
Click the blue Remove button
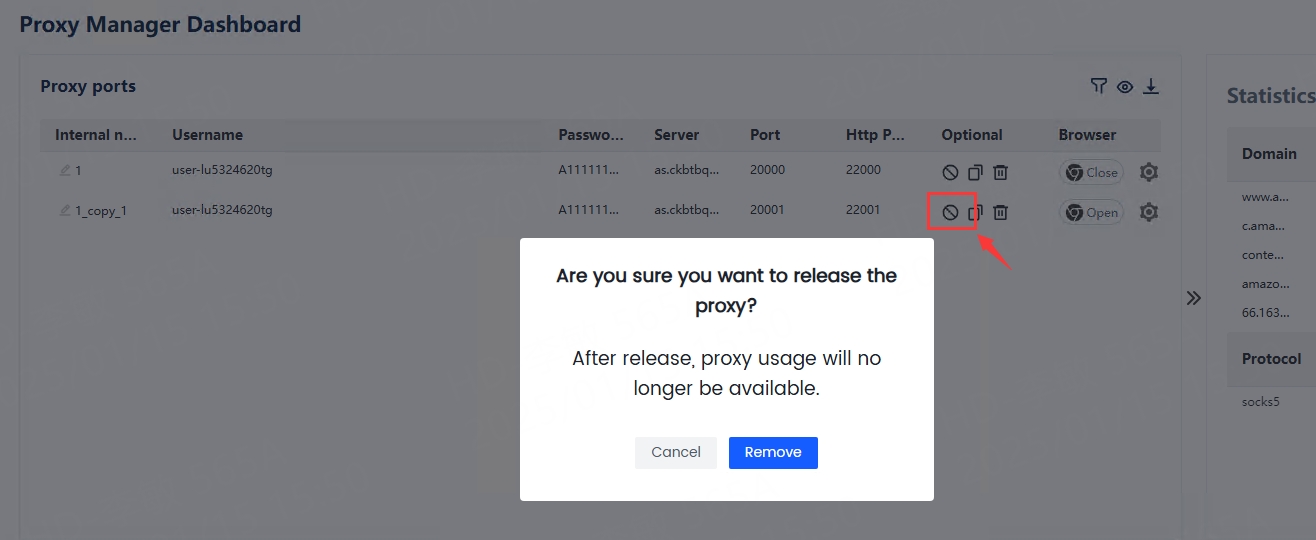tap(773, 452)
